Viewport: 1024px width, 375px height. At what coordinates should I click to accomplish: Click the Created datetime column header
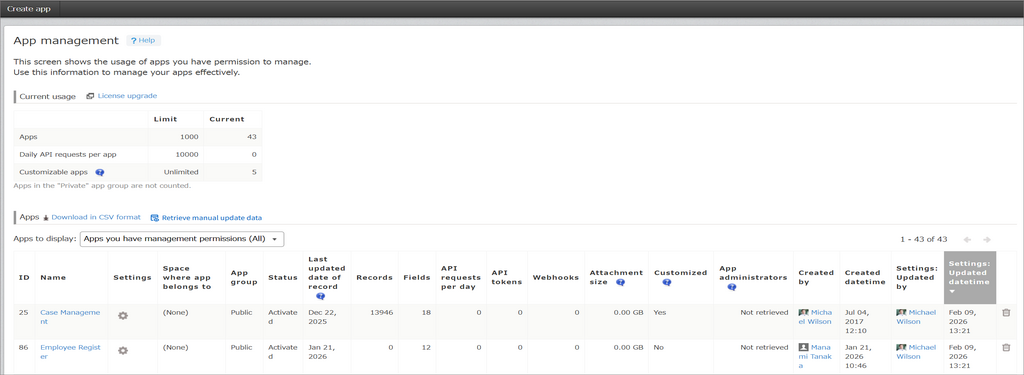[865, 278]
